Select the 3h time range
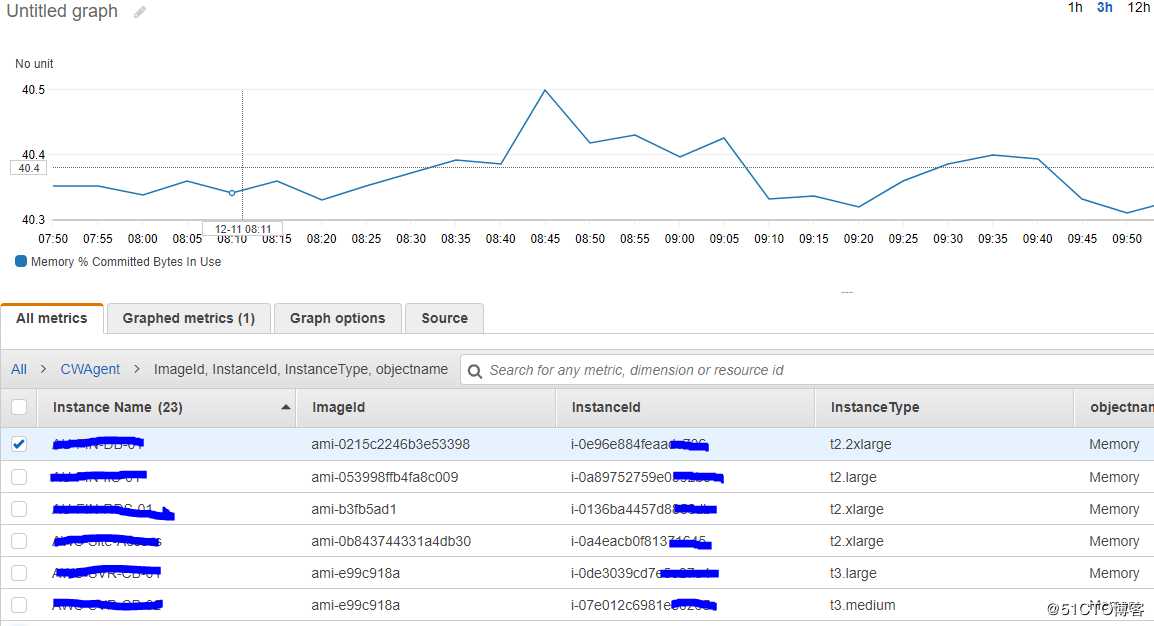Image resolution: width=1154 pixels, height=626 pixels. 1105,7
